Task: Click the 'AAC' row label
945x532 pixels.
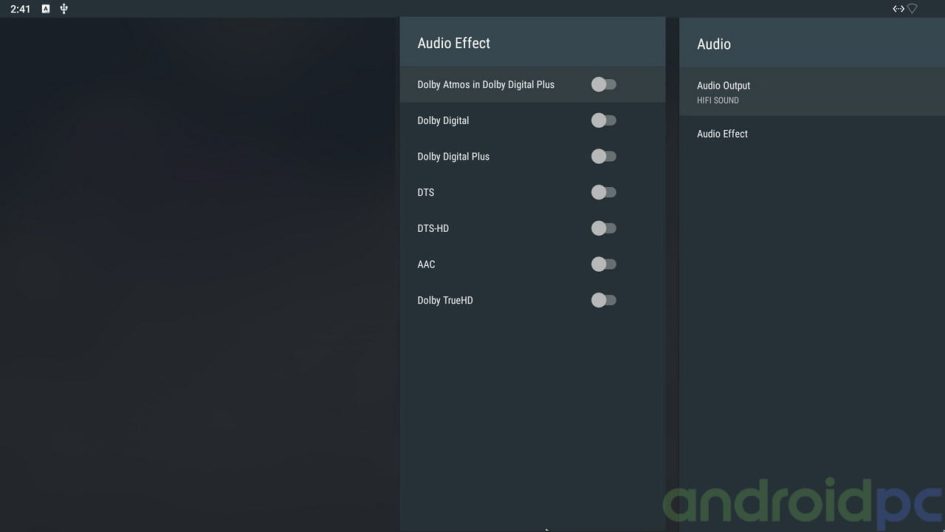Action: point(426,264)
